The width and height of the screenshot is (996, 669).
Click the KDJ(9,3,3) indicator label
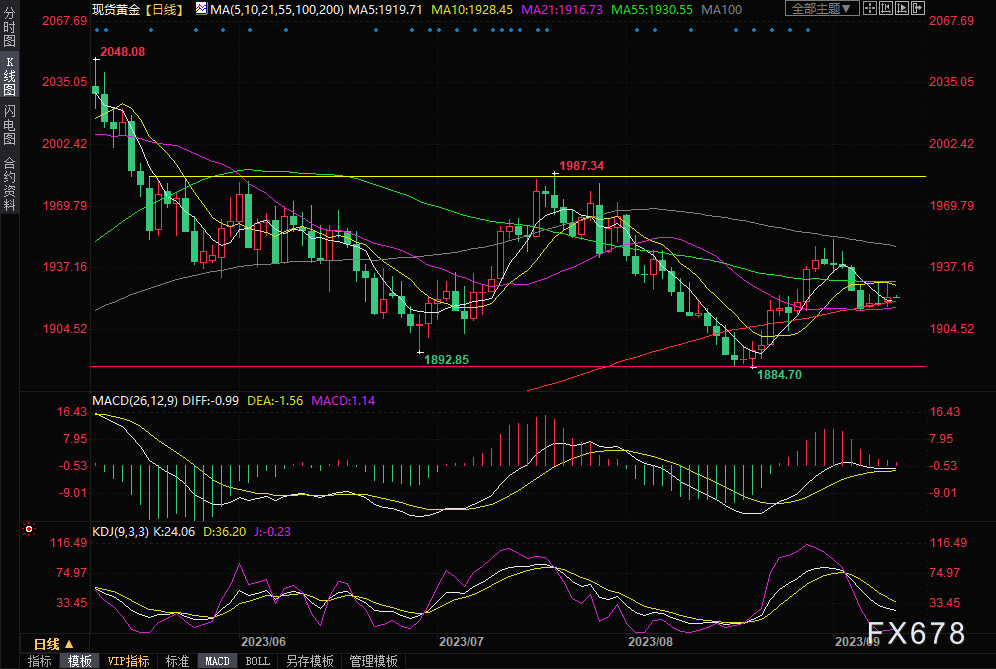click(x=122, y=532)
